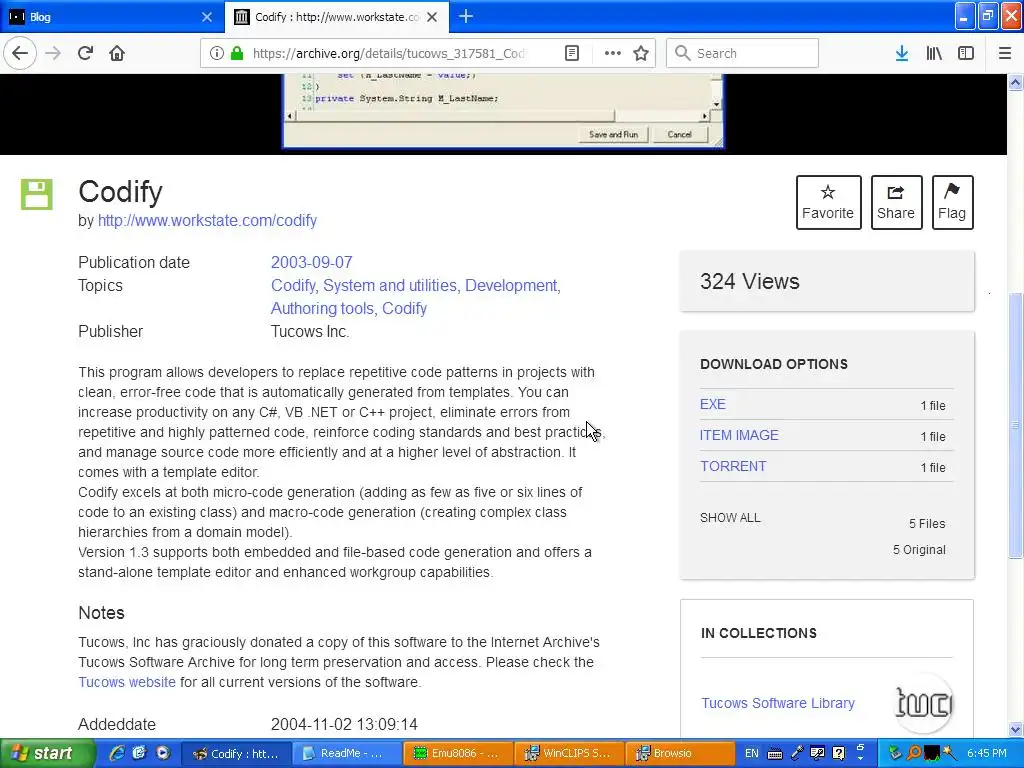The image size is (1024, 768).
Task: Switch to the Browsio taskbar window
Action: 679,753
